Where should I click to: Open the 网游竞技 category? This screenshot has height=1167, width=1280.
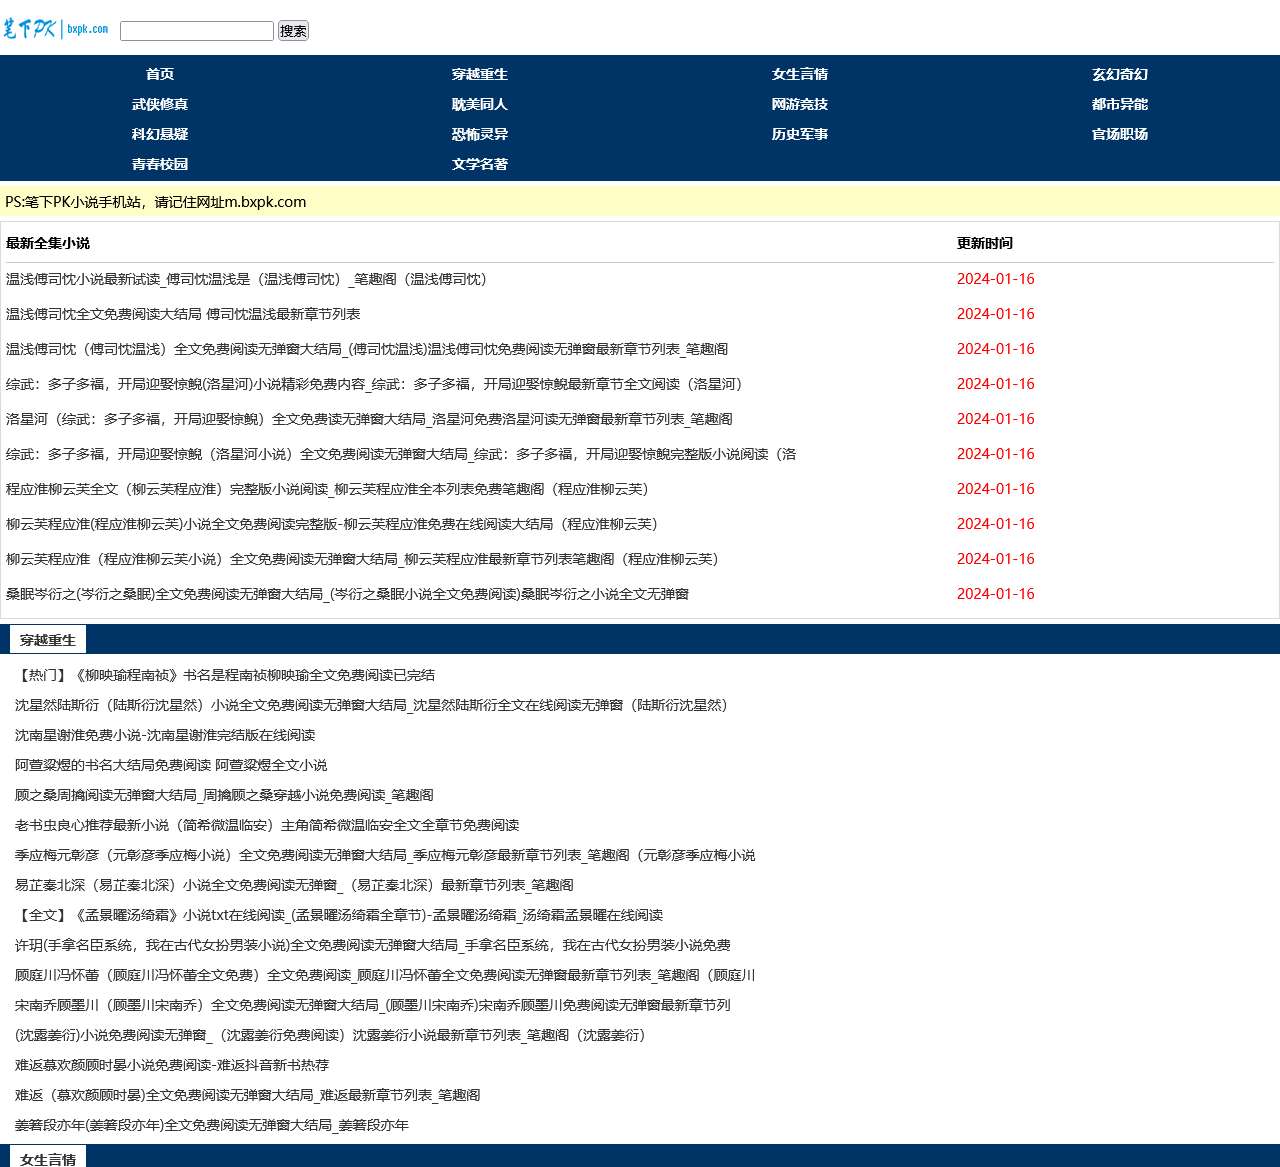point(800,104)
